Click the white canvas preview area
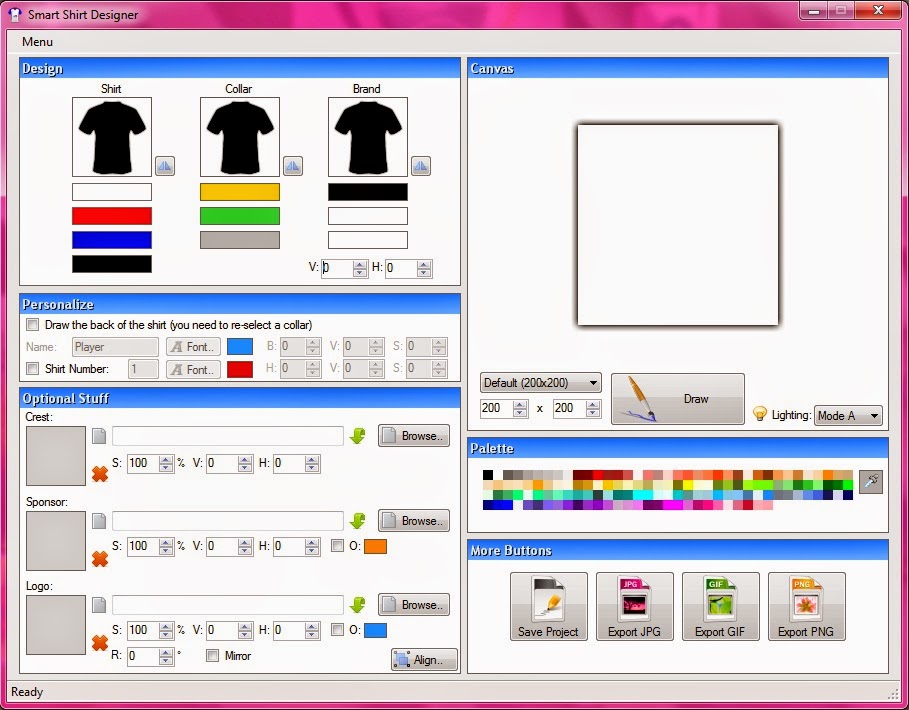Image resolution: width=909 pixels, height=710 pixels. click(x=678, y=225)
